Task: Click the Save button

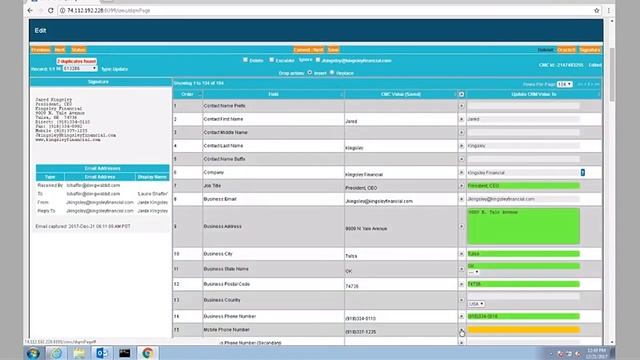Action: 333,50
